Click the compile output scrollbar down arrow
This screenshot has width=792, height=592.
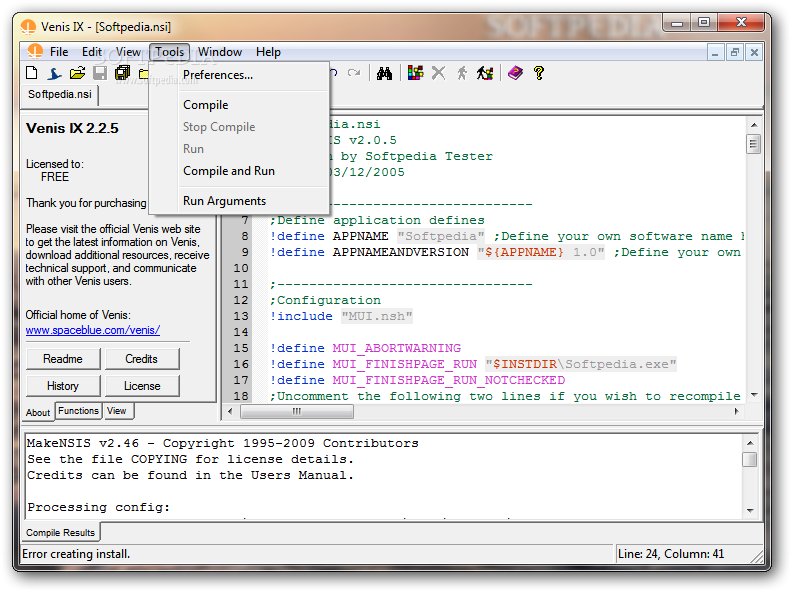coord(750,511)
